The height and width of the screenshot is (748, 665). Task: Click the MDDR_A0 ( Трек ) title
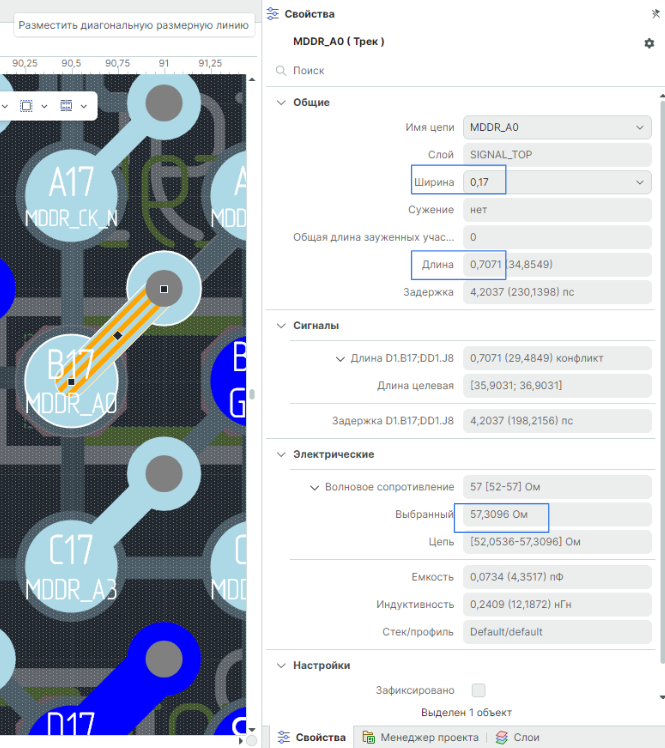coord(339,42)
